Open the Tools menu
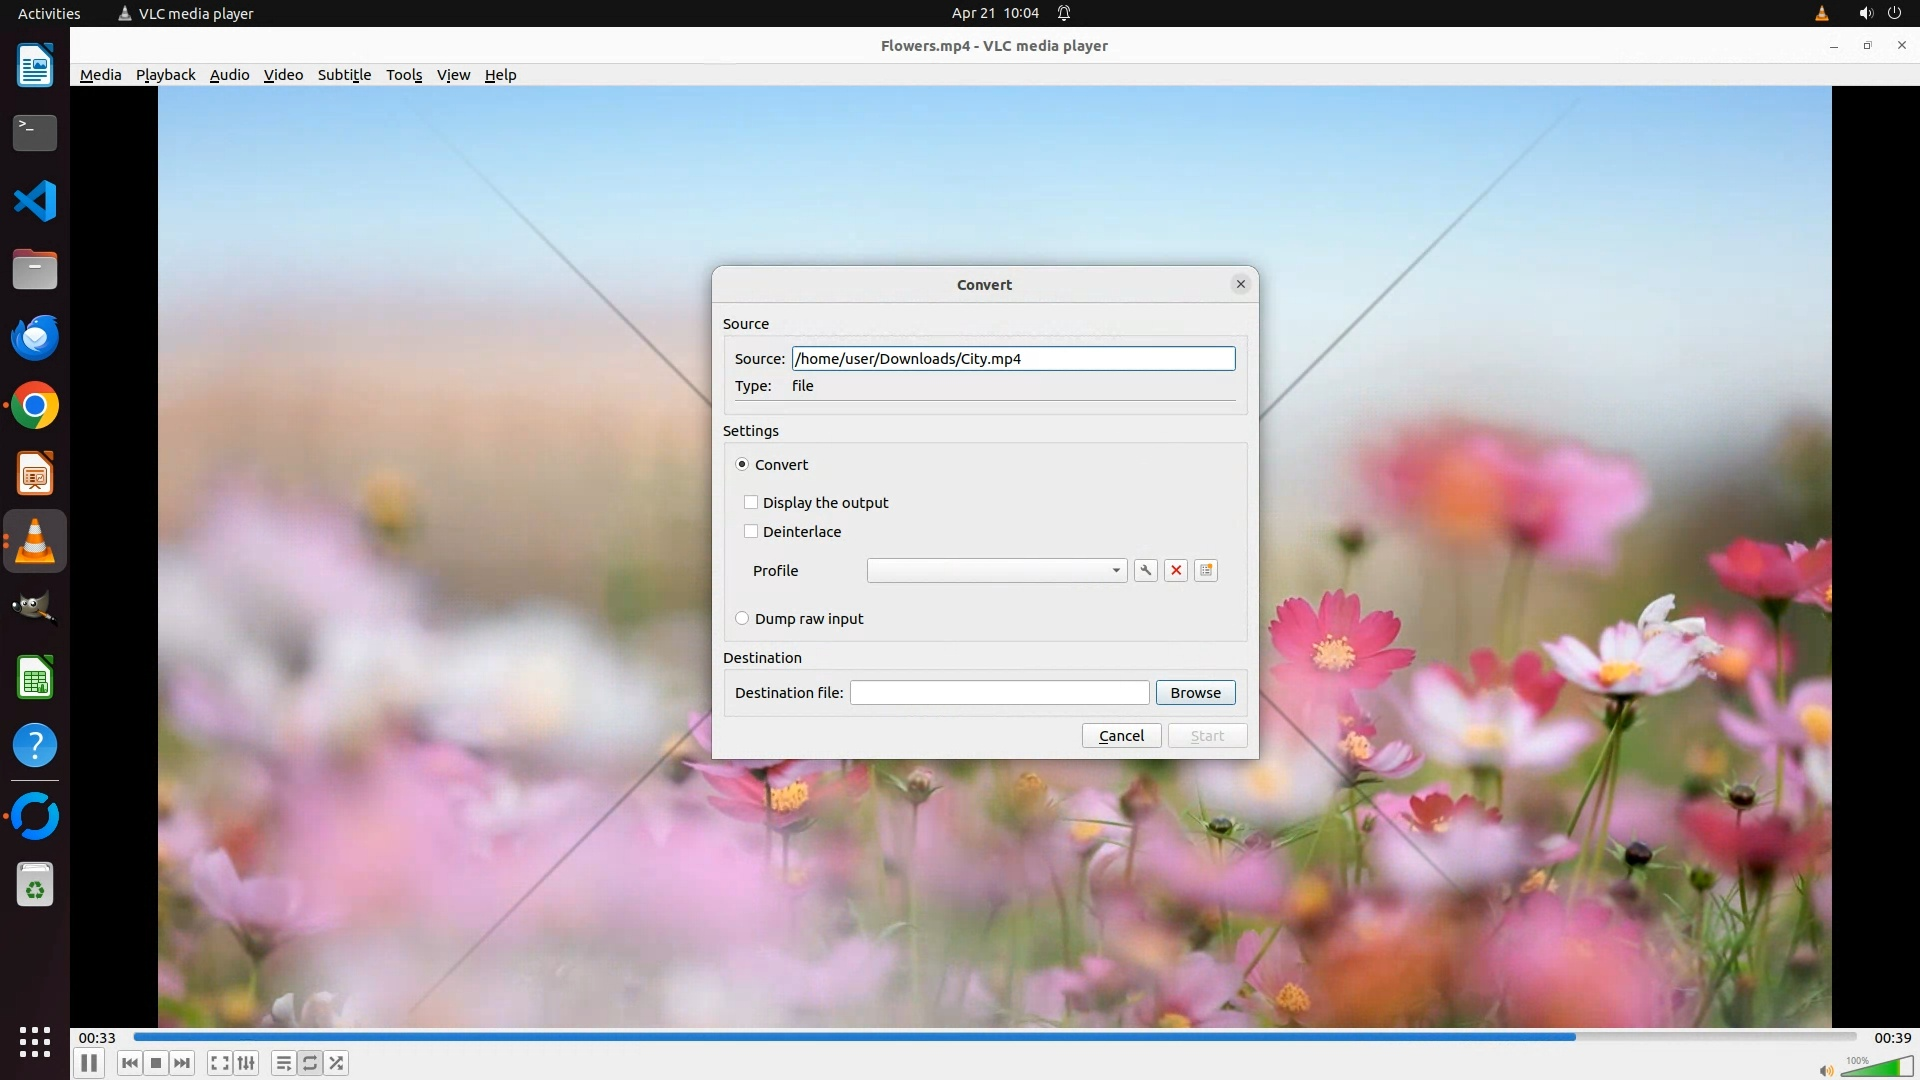Screen dimensions: 1920x1080 pos(404,75)
